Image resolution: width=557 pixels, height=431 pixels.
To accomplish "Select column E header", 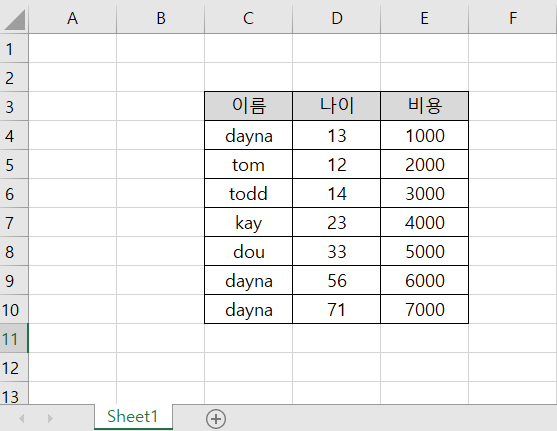I will 424,18.
